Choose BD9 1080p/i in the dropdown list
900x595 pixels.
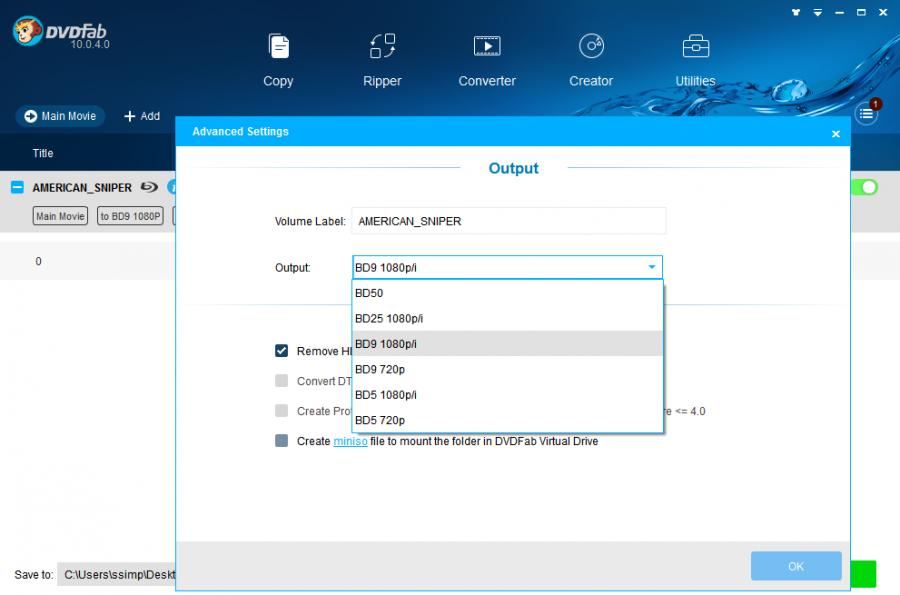(x=507, y=344)
